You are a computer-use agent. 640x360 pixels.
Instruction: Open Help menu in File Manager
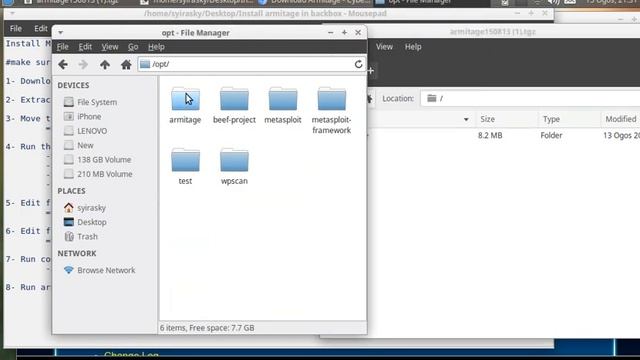(156, 47)
